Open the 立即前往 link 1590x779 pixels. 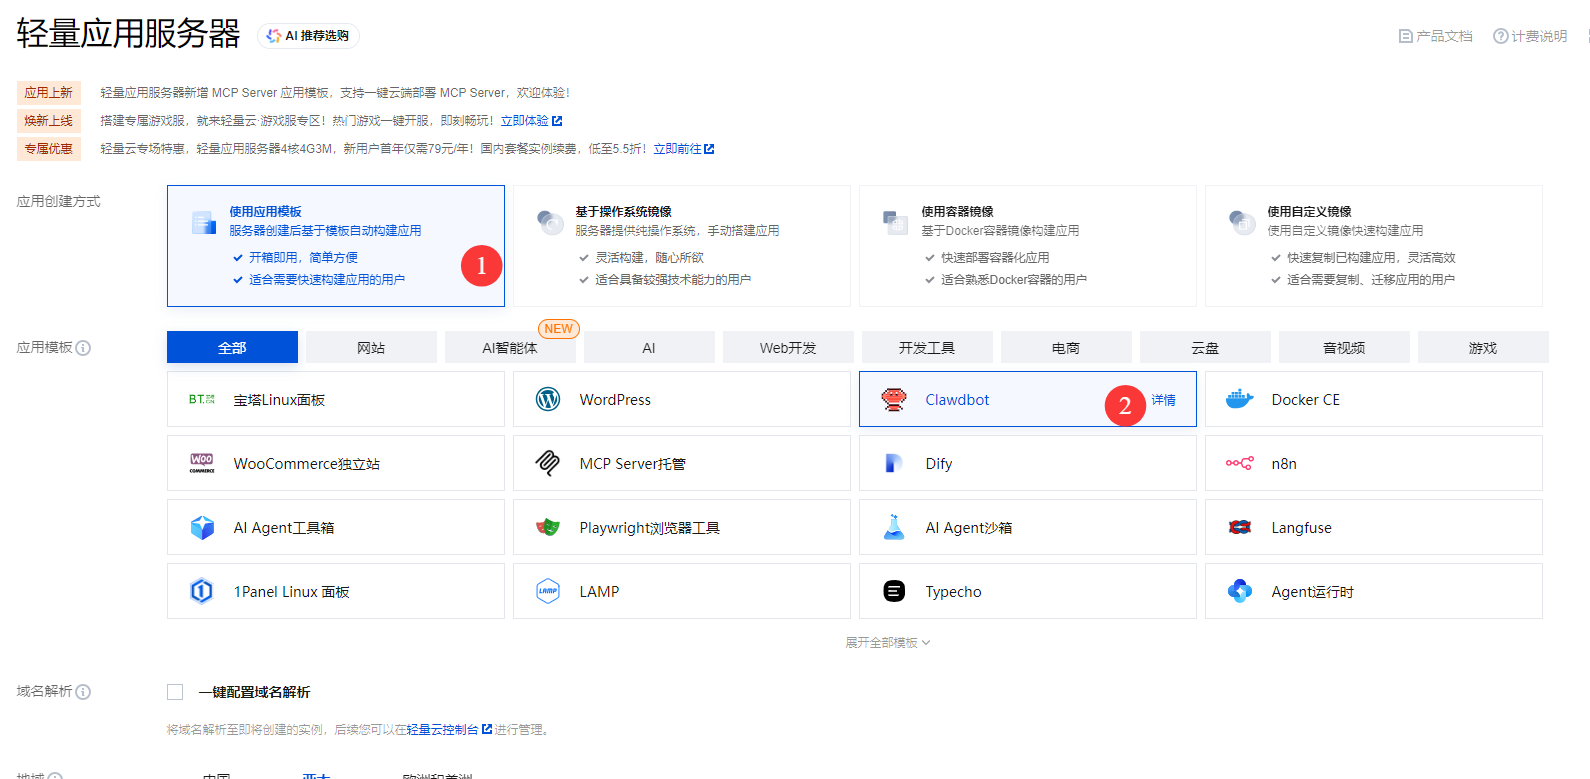coord(684,149)
